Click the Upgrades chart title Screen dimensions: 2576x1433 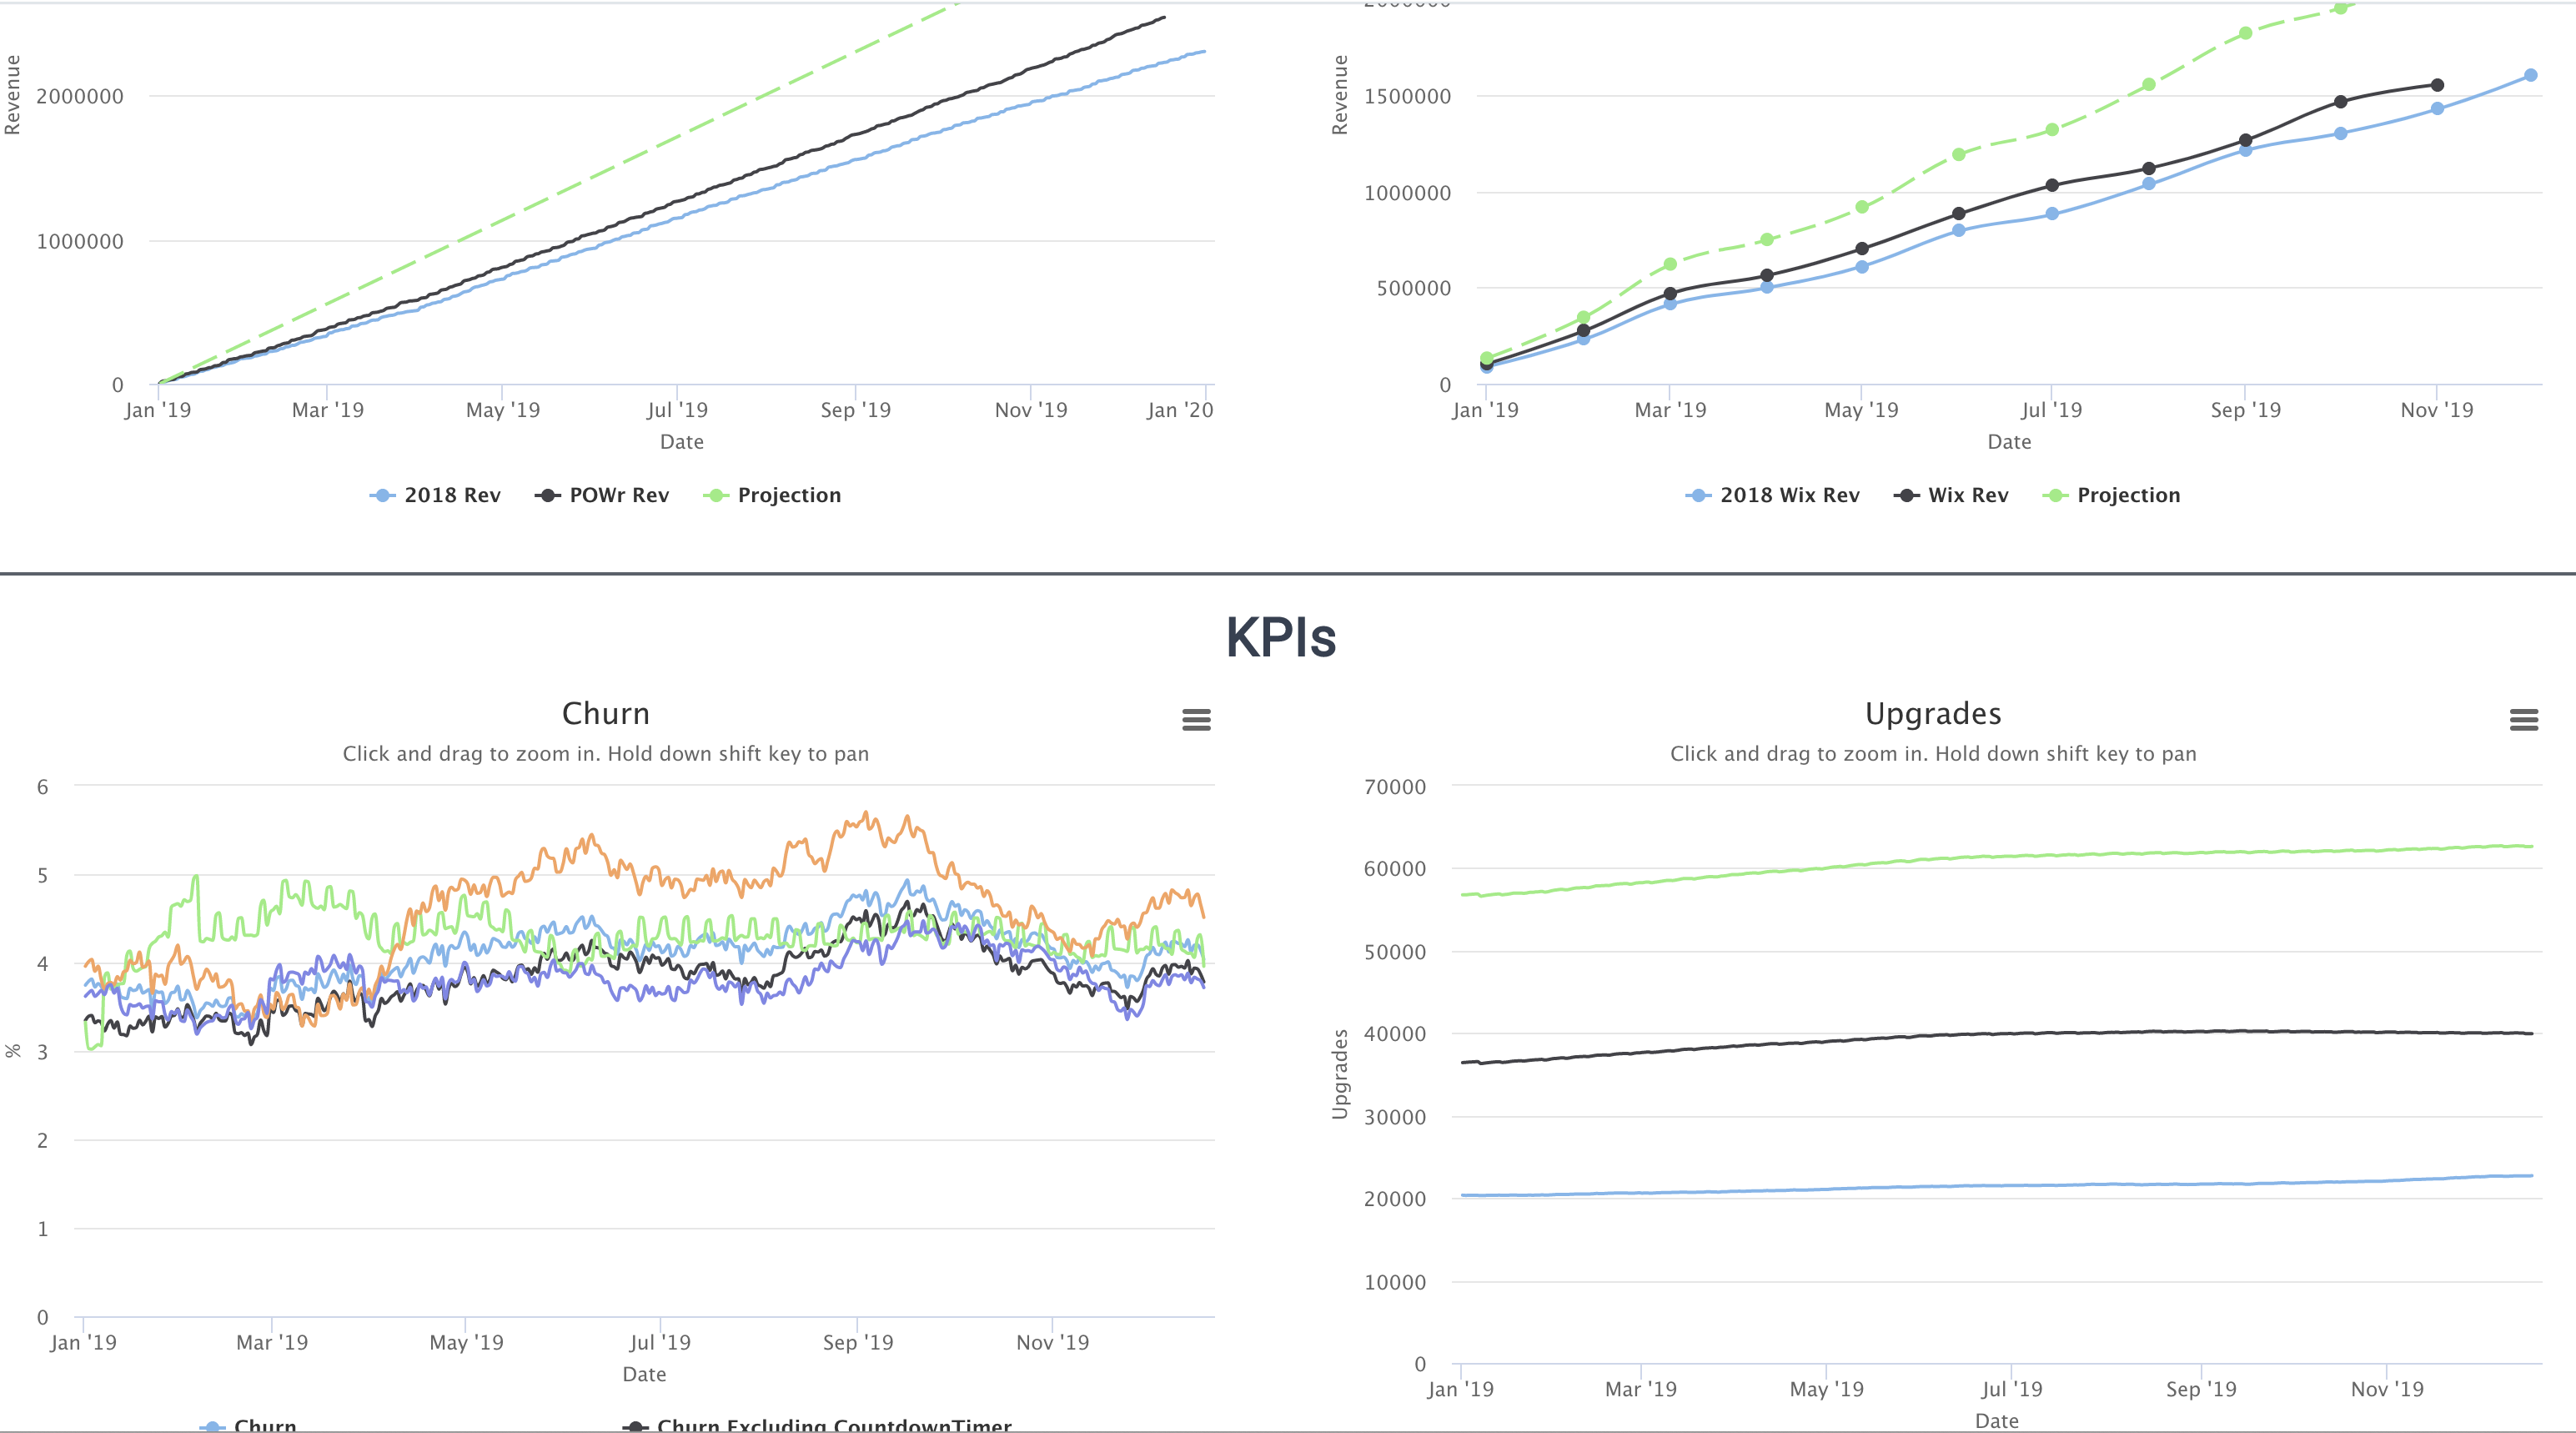[1932, 713]
